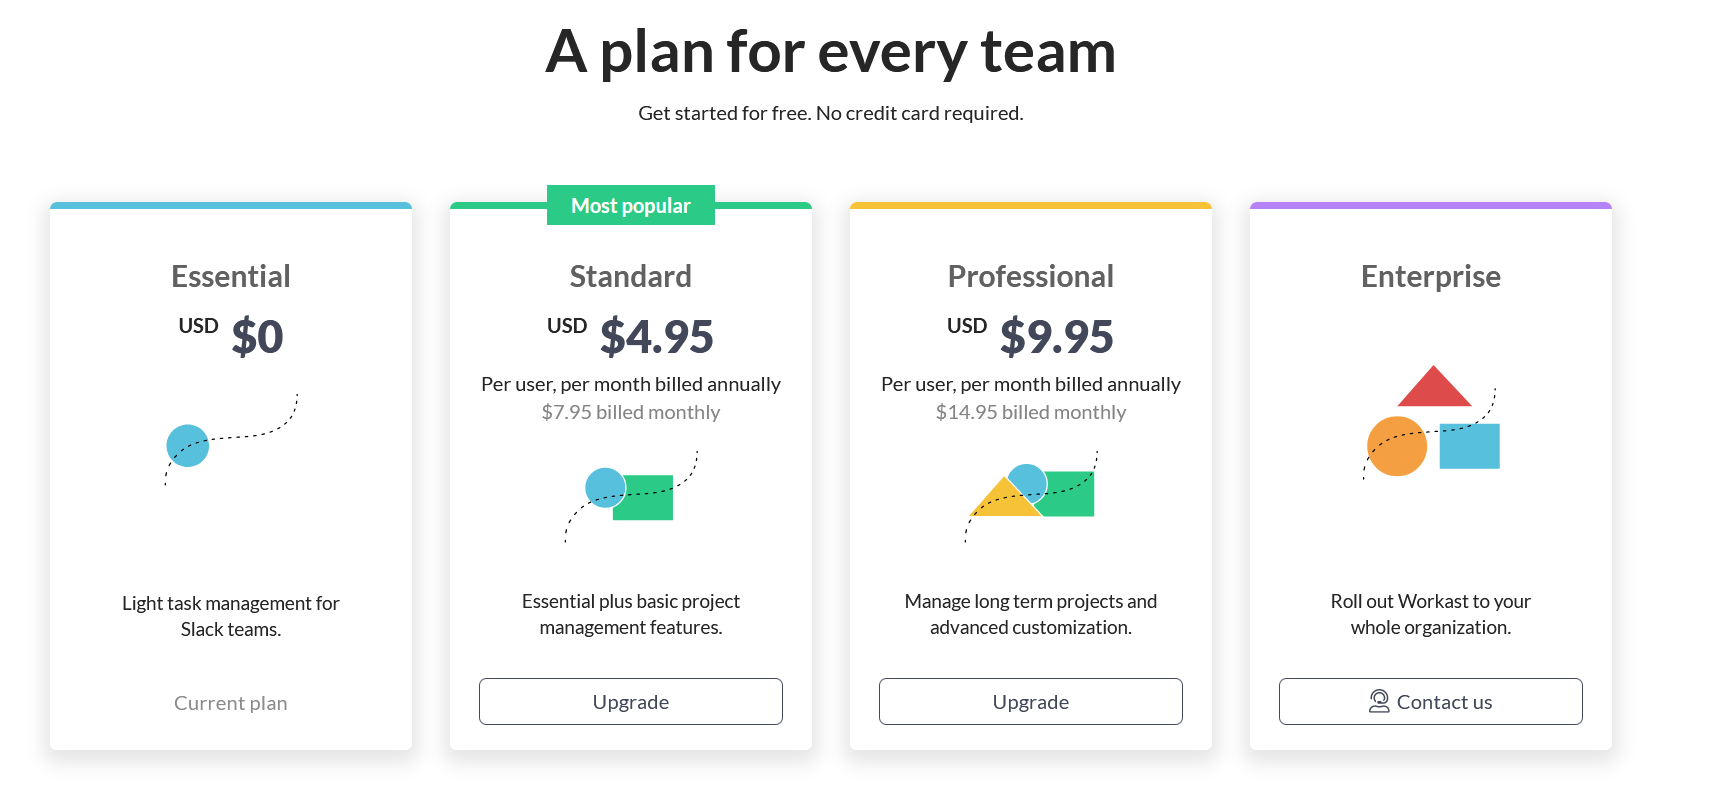Click the Upgrade button for the Standard plan
Screen dimensions: 1727x787
pos(630,701)
